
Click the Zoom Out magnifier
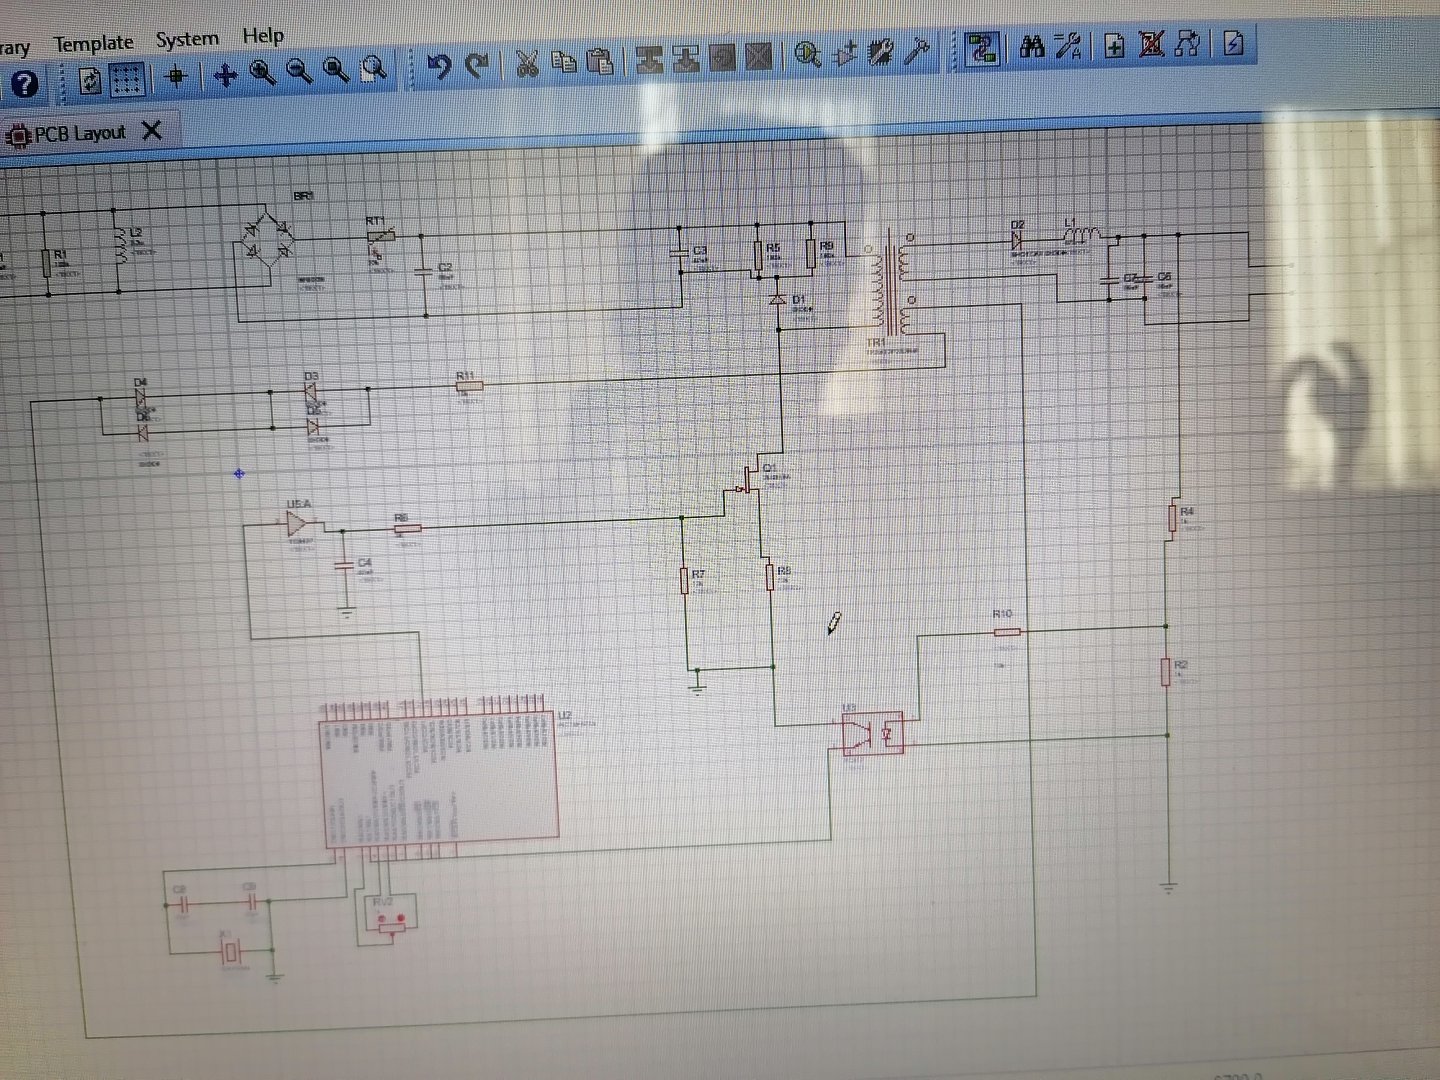[x=299, y=71]
